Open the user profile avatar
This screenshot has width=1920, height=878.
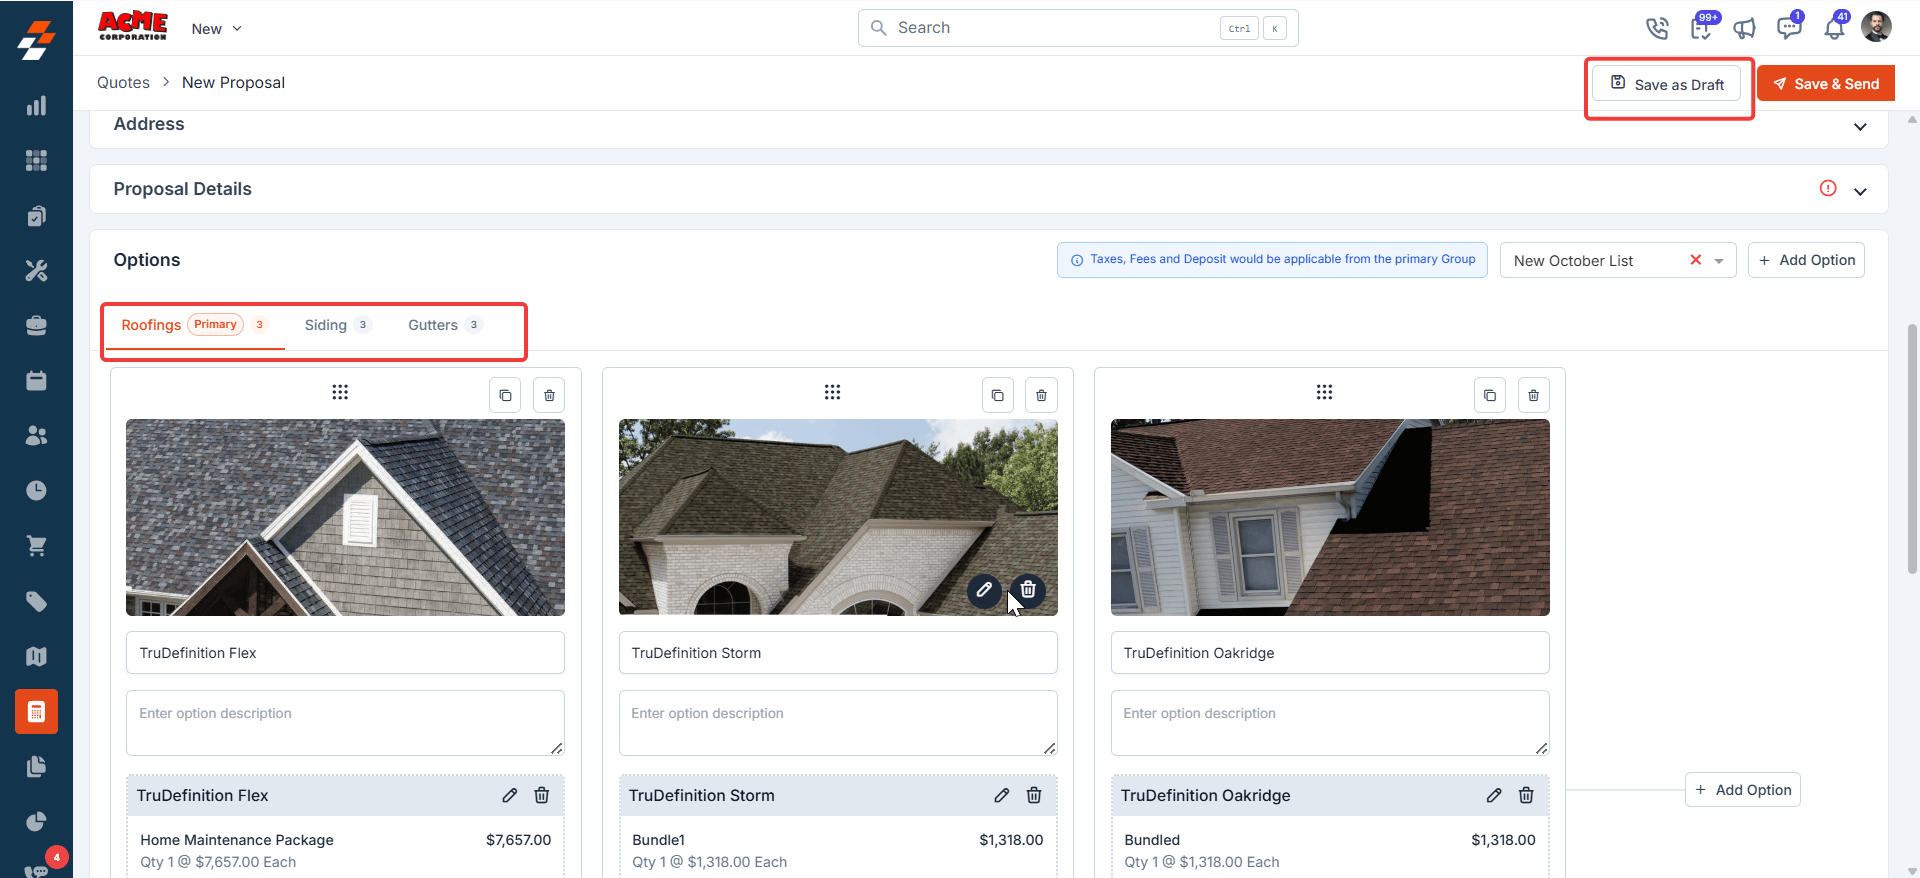click(1876, 27)
